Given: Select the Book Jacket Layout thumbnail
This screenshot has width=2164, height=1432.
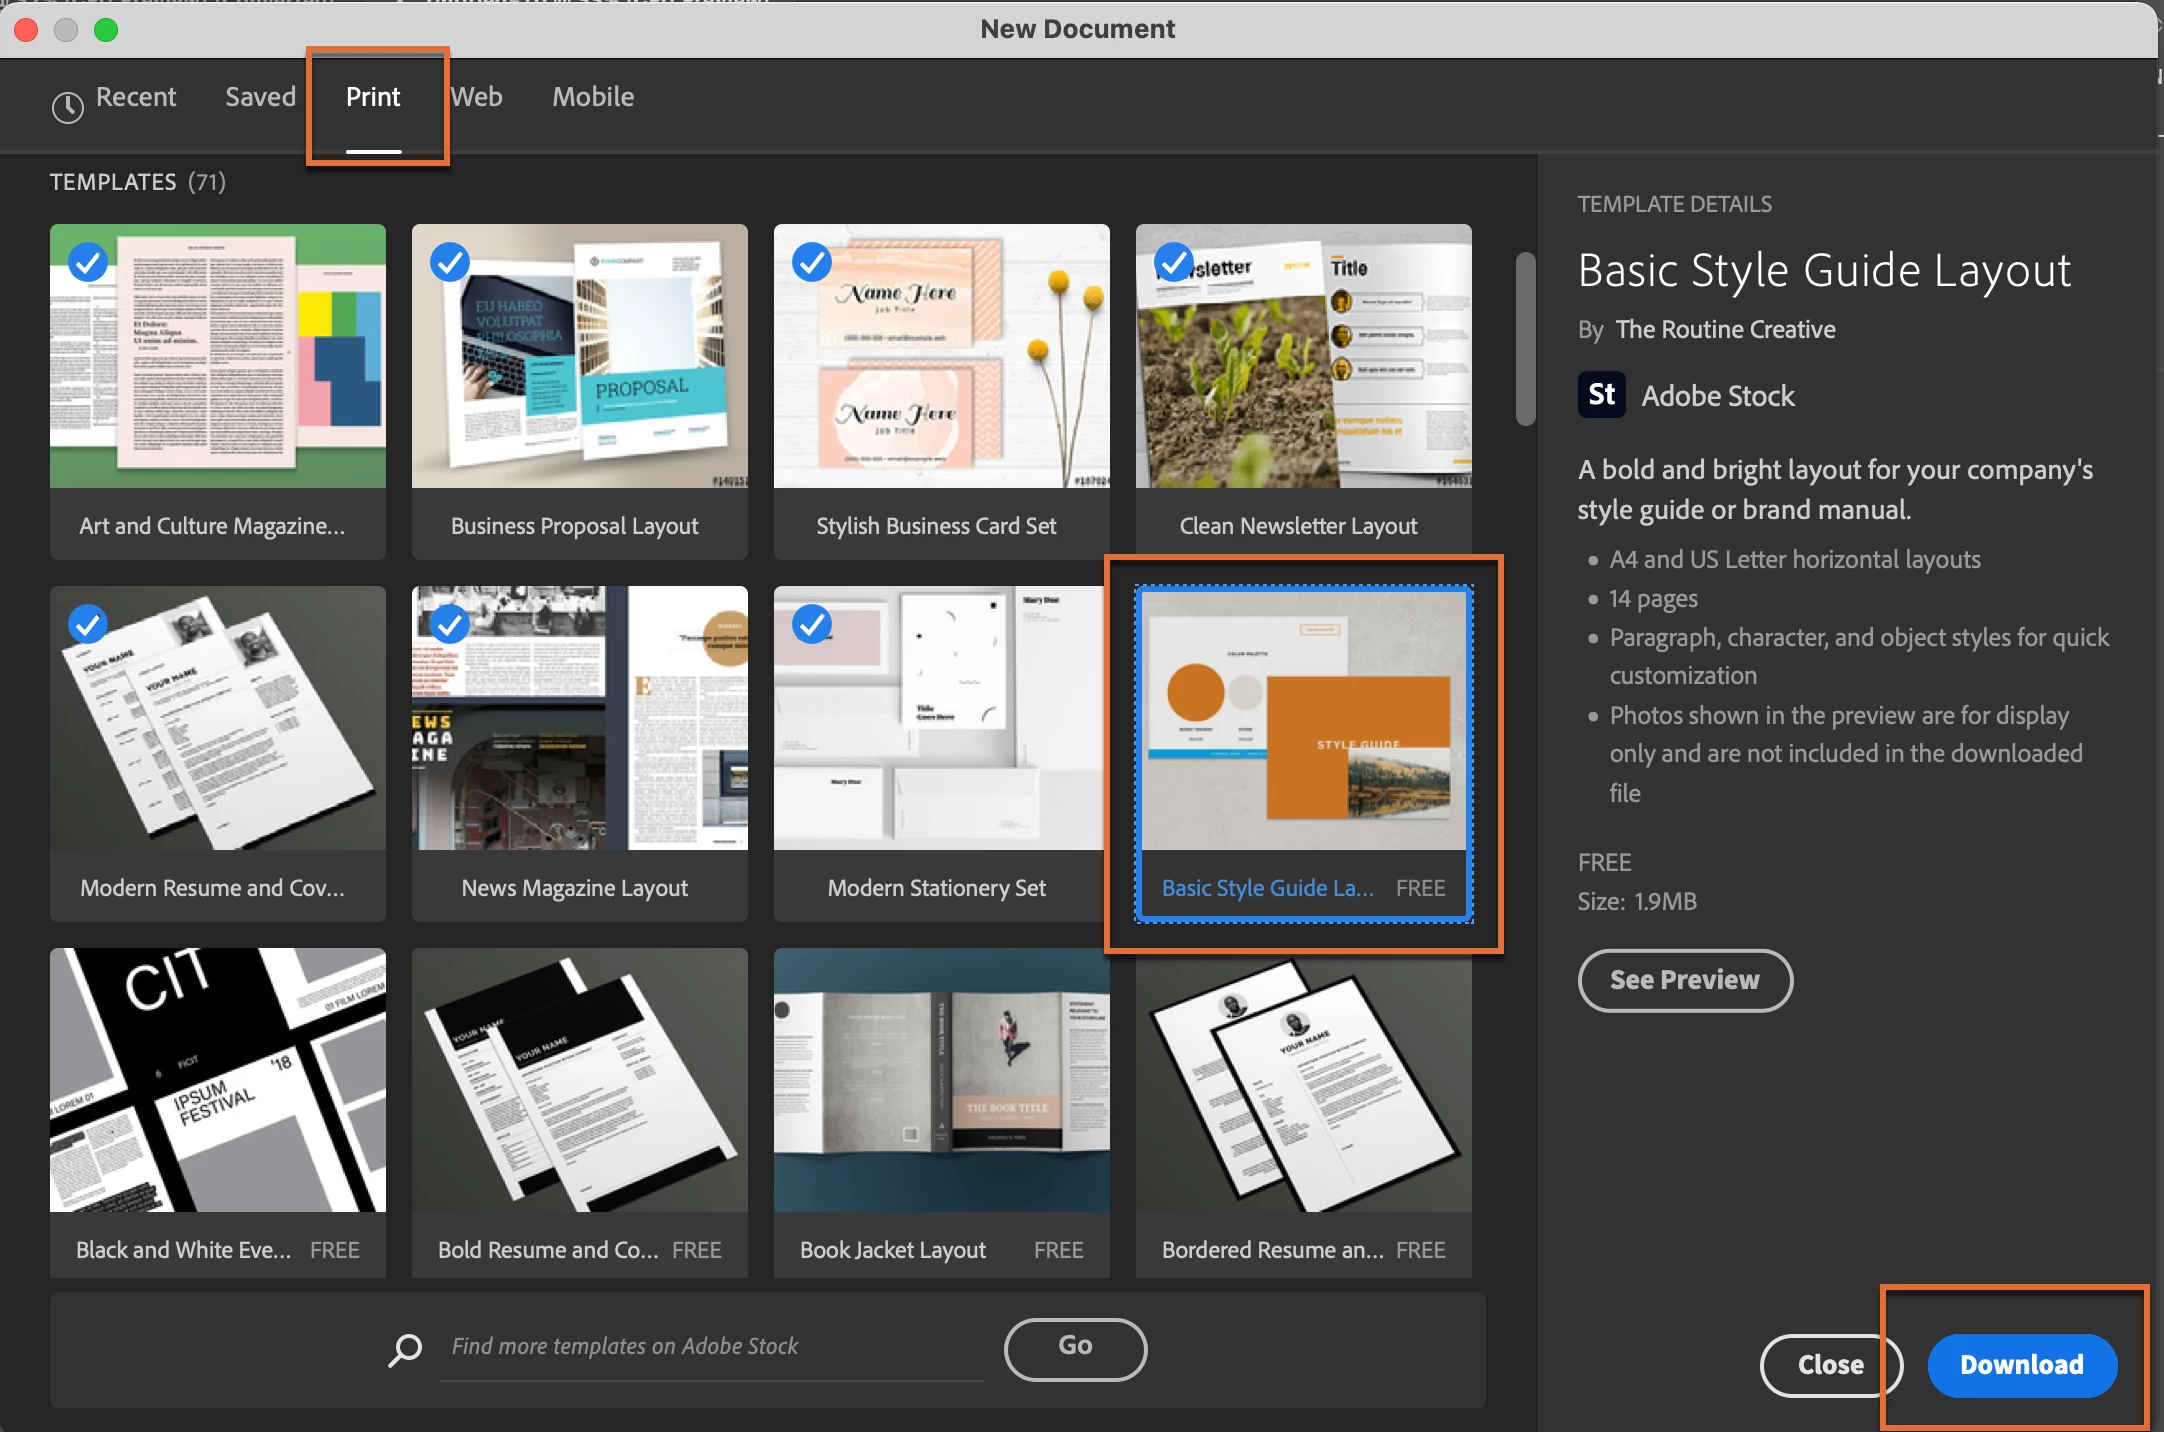Looking at the screenshot, I should coord(941,1080).
